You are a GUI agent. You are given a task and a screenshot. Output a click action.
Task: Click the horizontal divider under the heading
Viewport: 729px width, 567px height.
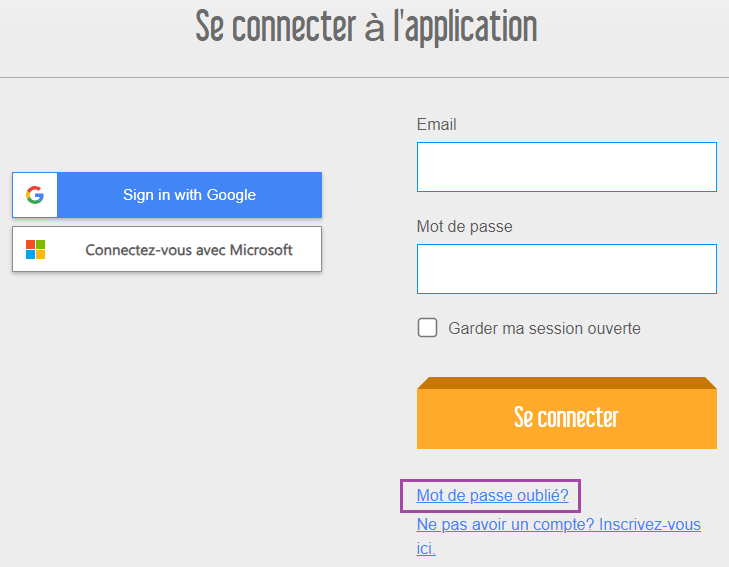364,77
